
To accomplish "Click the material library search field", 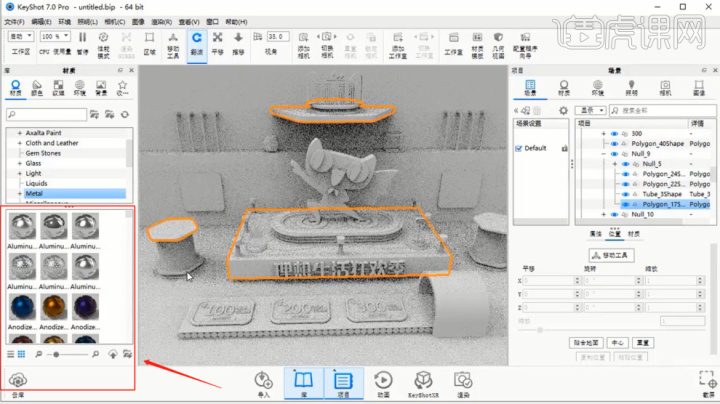I will coord(46,114).
